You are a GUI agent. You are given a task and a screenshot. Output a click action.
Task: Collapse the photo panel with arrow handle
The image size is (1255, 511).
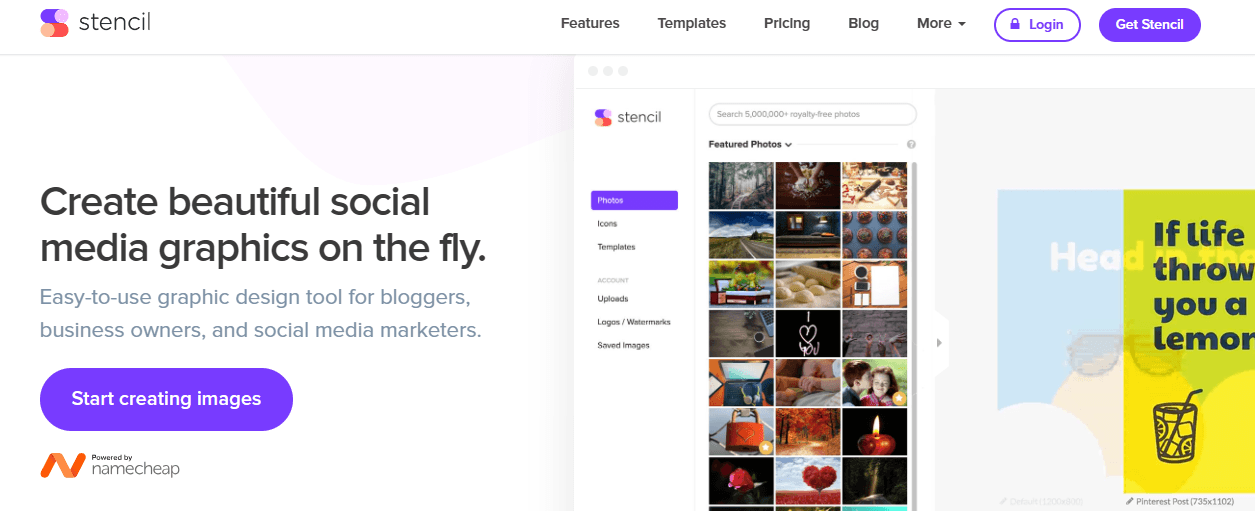click(939, 343)
